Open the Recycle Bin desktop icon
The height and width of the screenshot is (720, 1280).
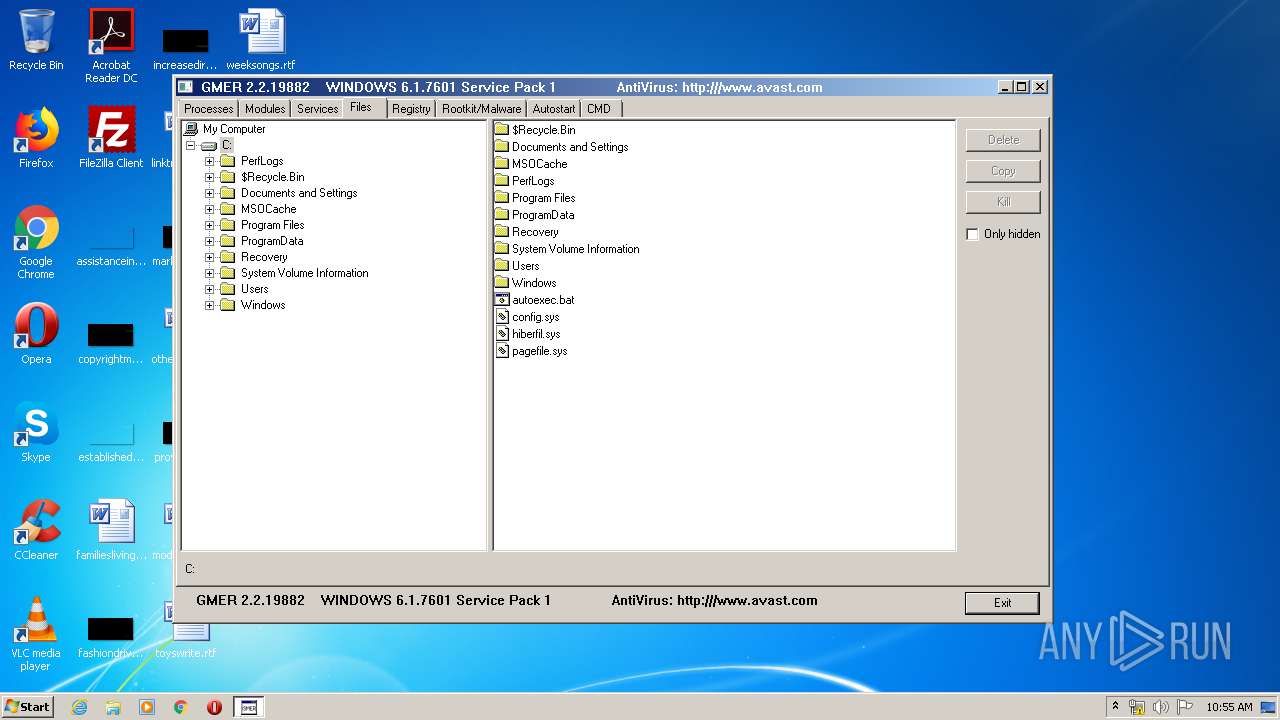point(36,40)
